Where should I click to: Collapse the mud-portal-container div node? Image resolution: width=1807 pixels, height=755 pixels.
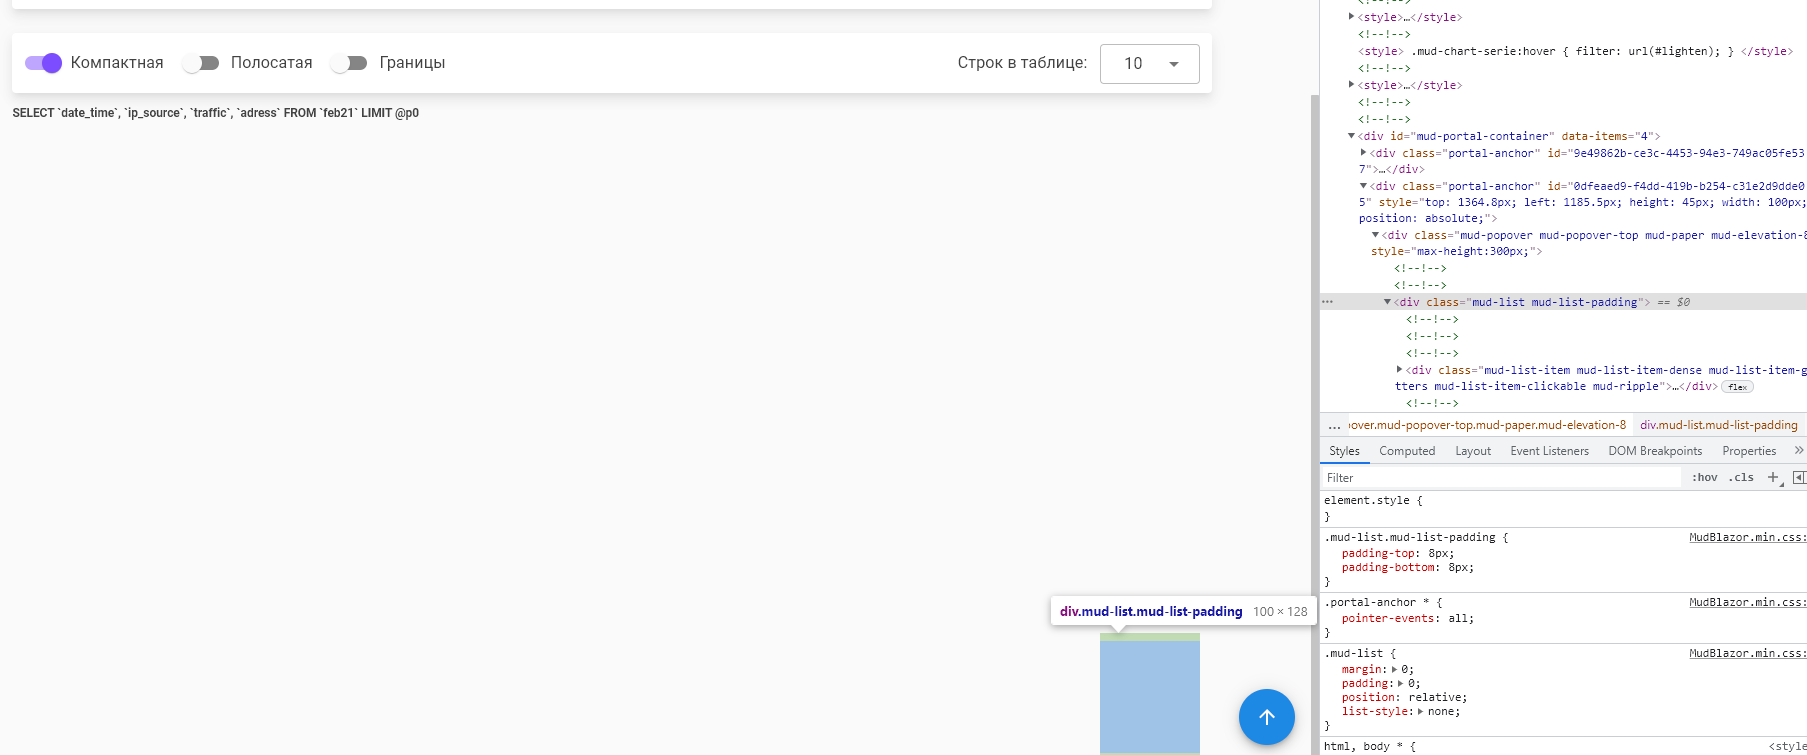(x=1351, y=136)
